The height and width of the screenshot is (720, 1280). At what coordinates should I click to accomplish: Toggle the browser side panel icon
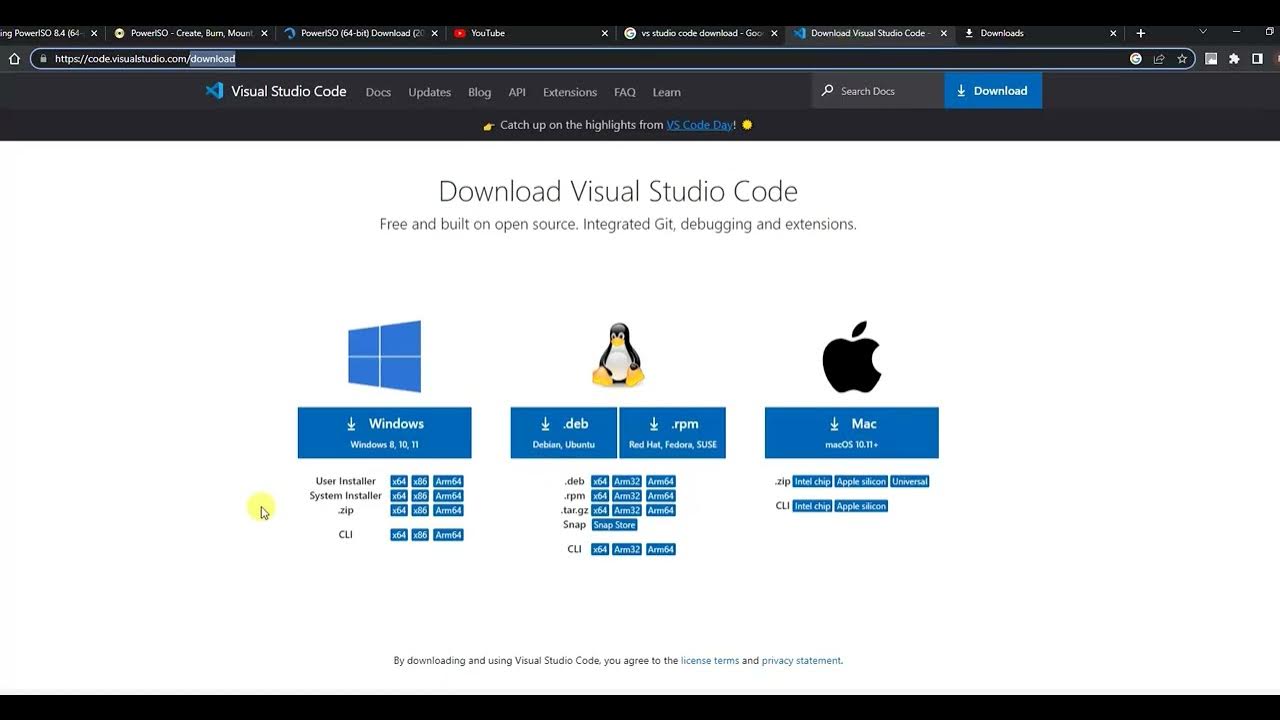point(1257,59)
